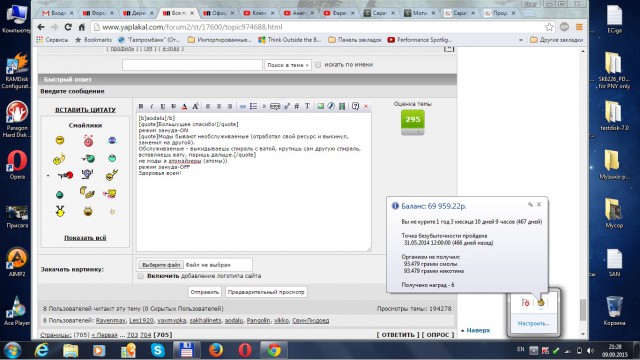The width and height of the screenshot is (640, 360).
Task: Open the Chrome hamburger menu
Action: click(x=579, y=27)
